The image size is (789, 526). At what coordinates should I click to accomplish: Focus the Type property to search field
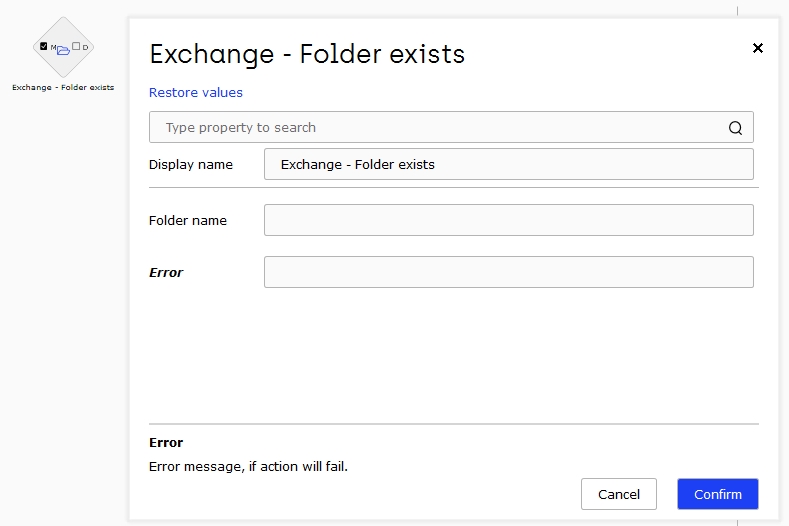pyautogui.click(x=451, y=127)
